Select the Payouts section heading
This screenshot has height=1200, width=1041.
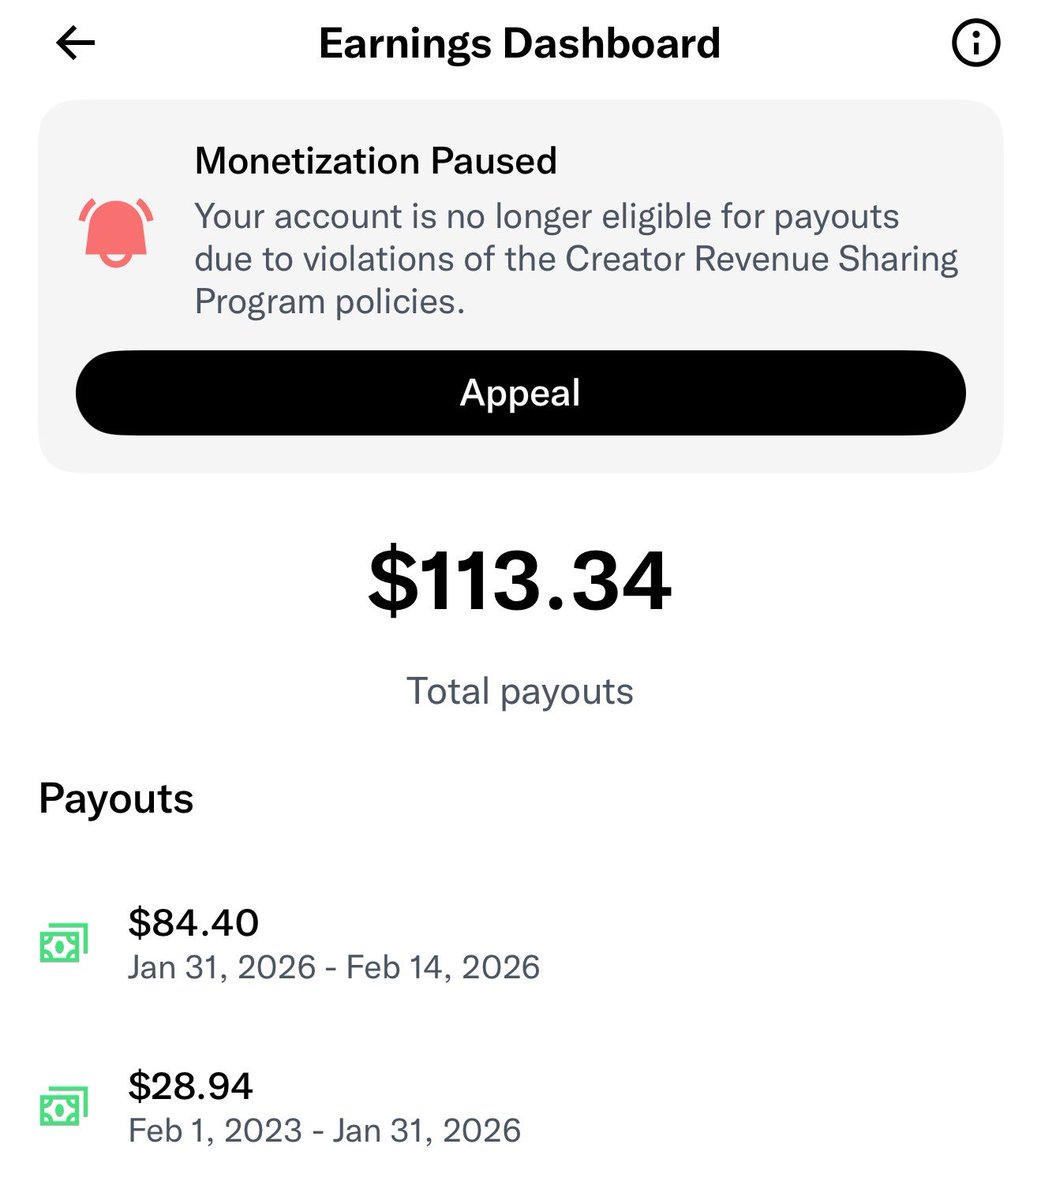[116, 799]
